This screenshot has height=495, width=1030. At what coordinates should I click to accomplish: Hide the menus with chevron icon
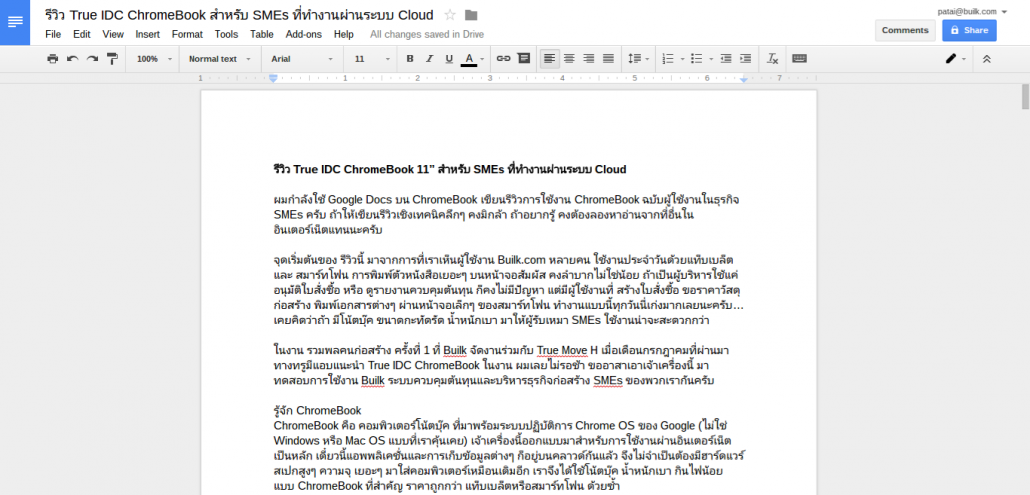[x=986, y=59]
